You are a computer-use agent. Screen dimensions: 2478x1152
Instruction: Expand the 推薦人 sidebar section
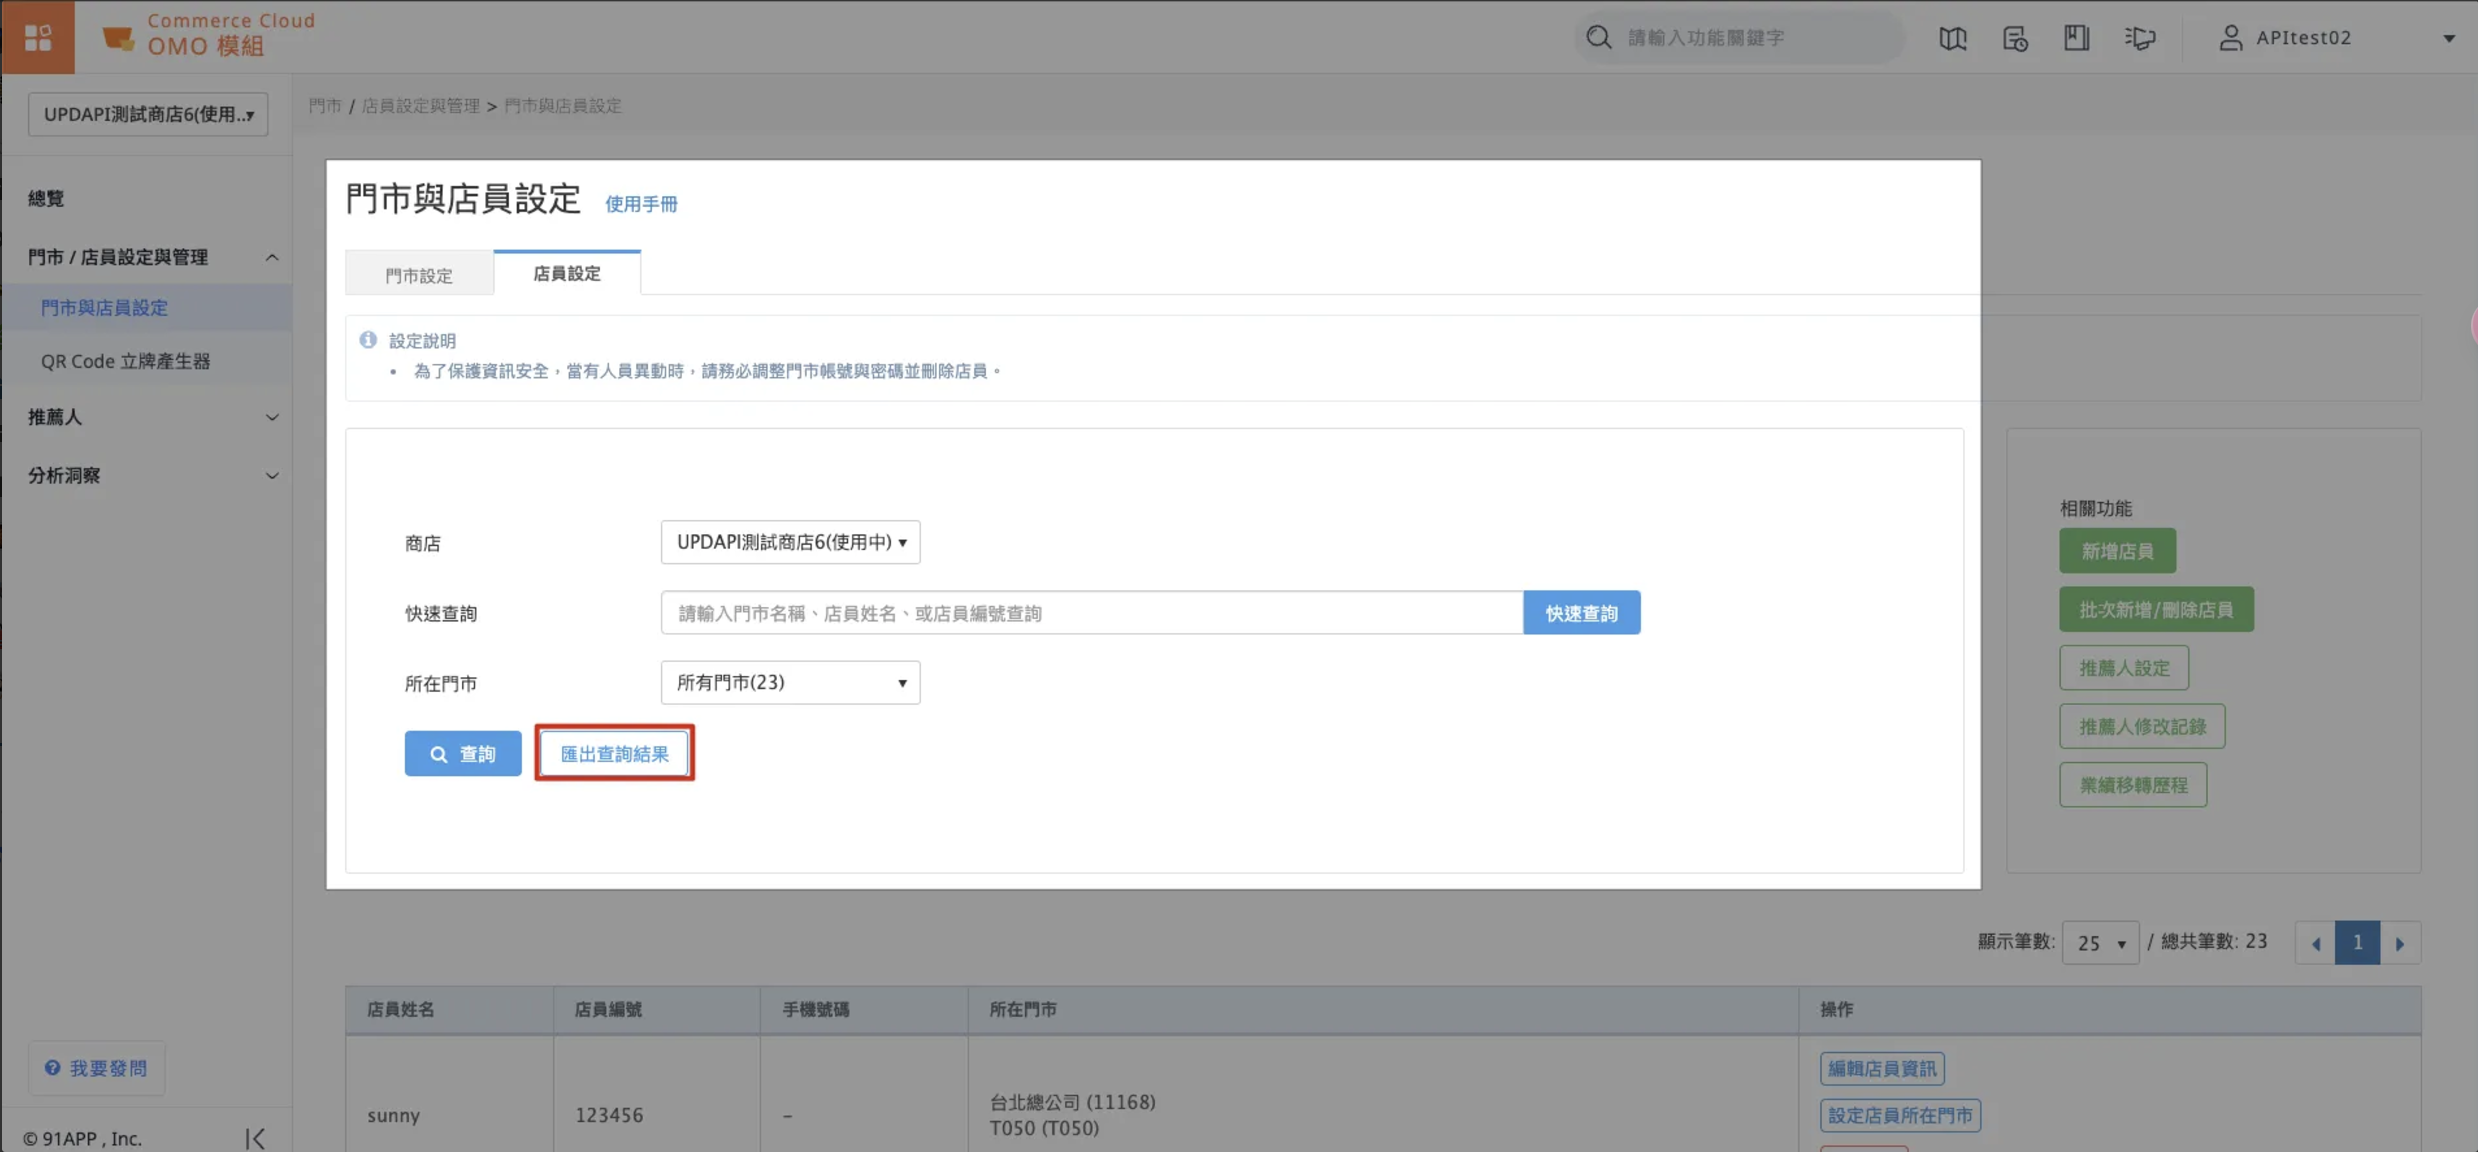150,417
